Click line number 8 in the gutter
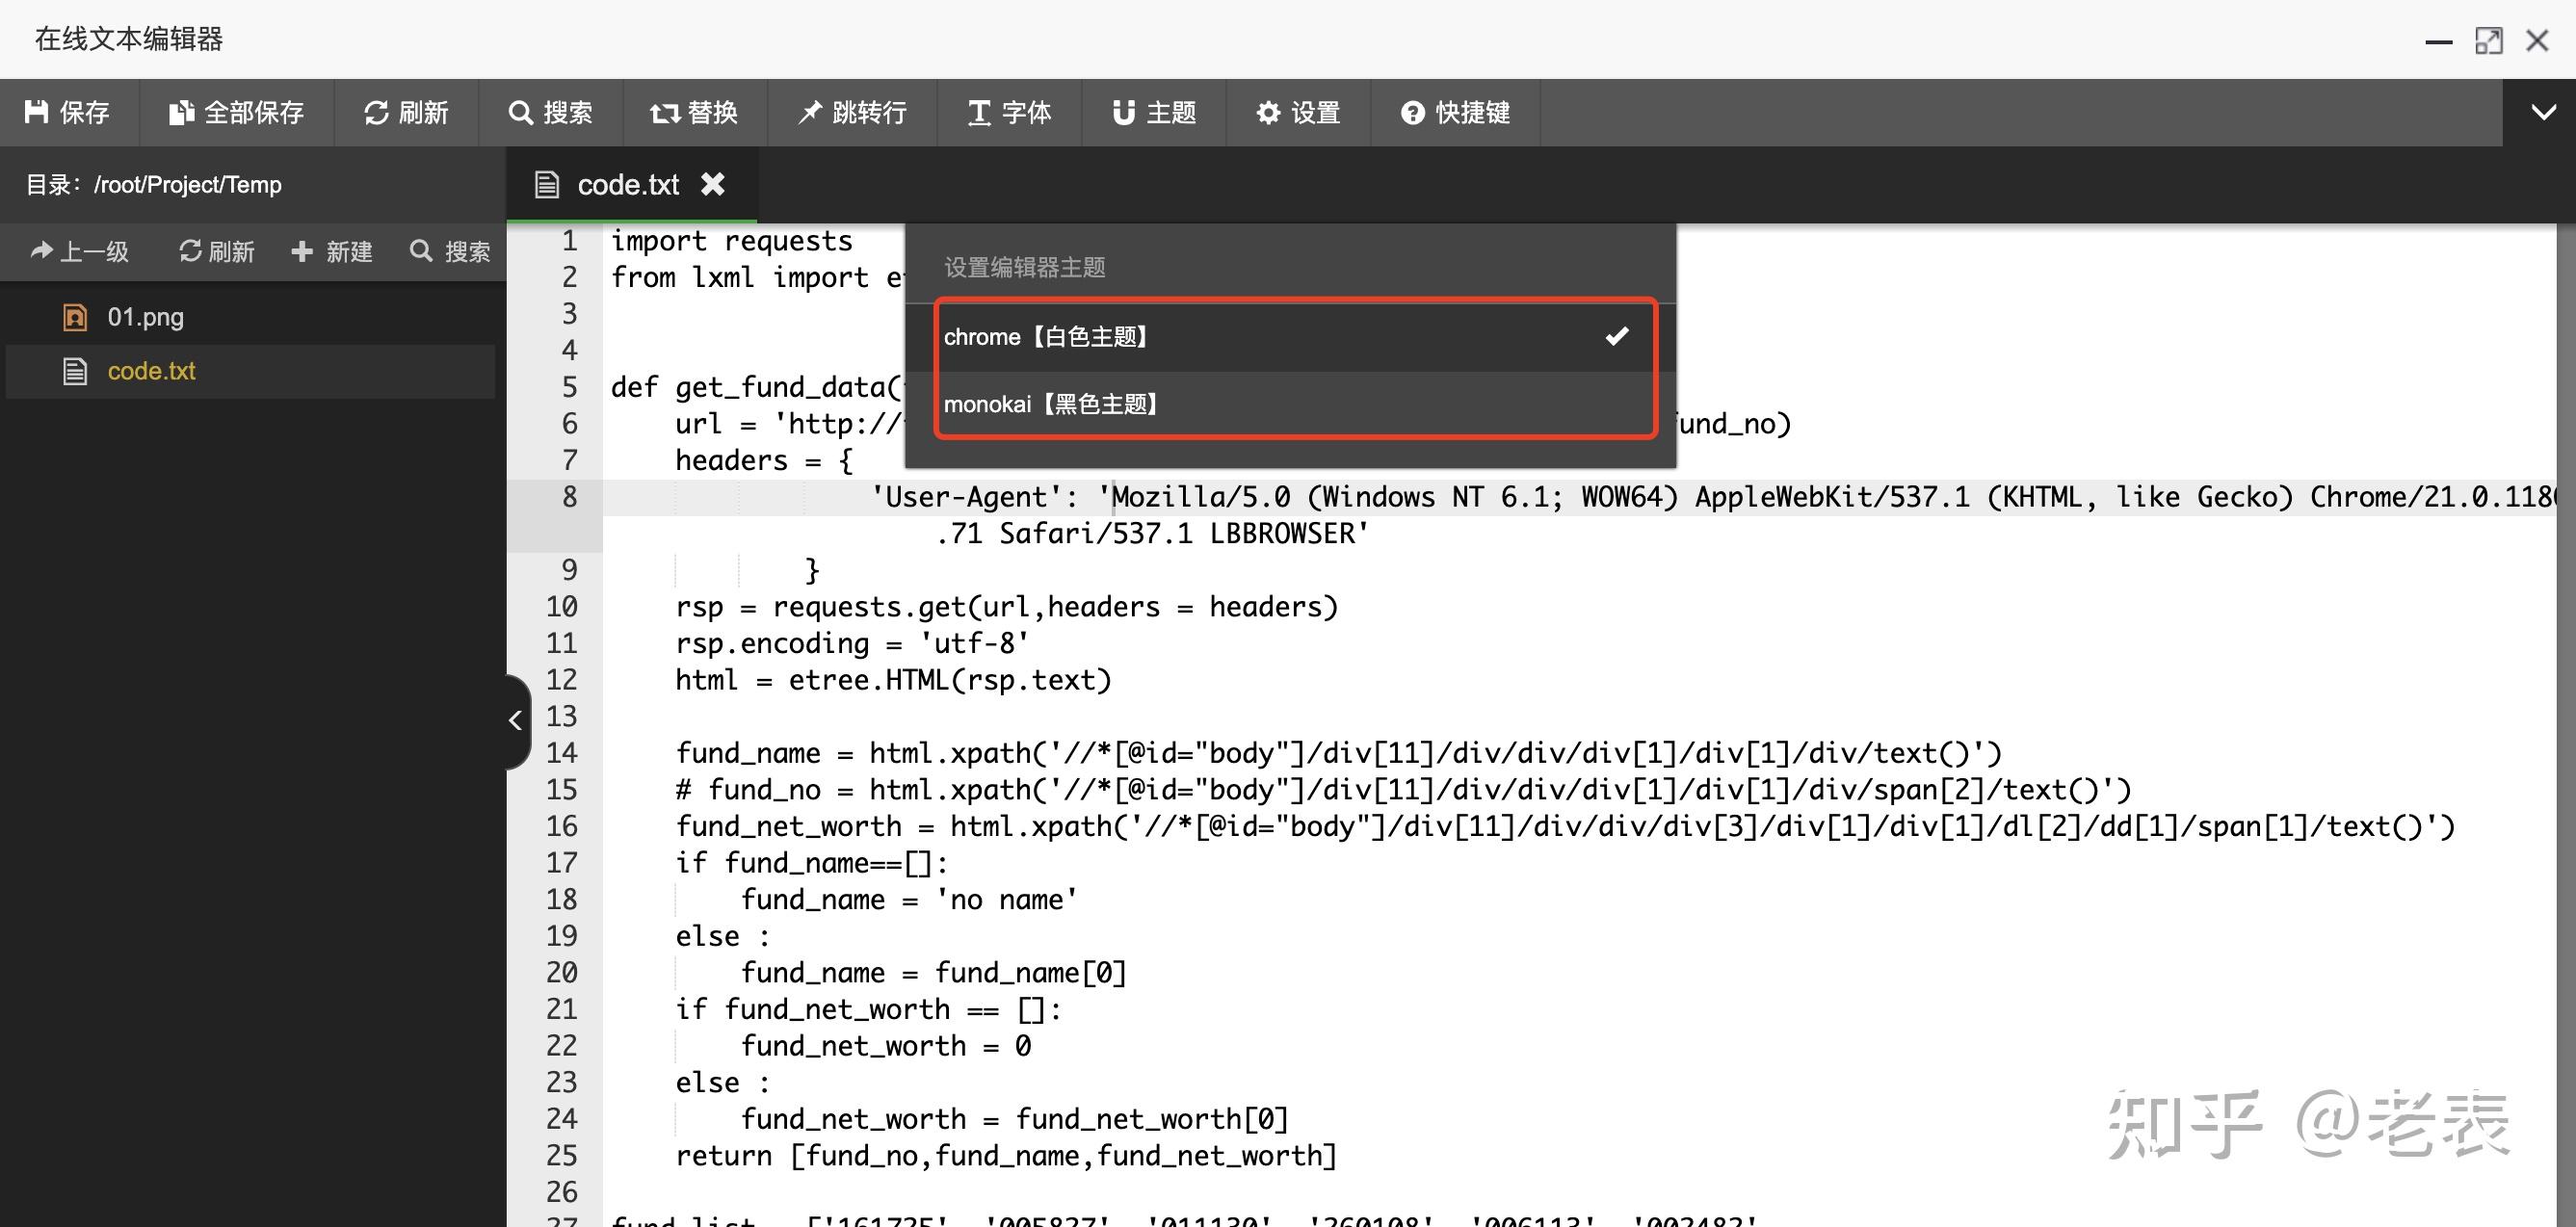Viewport: 2576px width, 1227px height. [569, 497]
